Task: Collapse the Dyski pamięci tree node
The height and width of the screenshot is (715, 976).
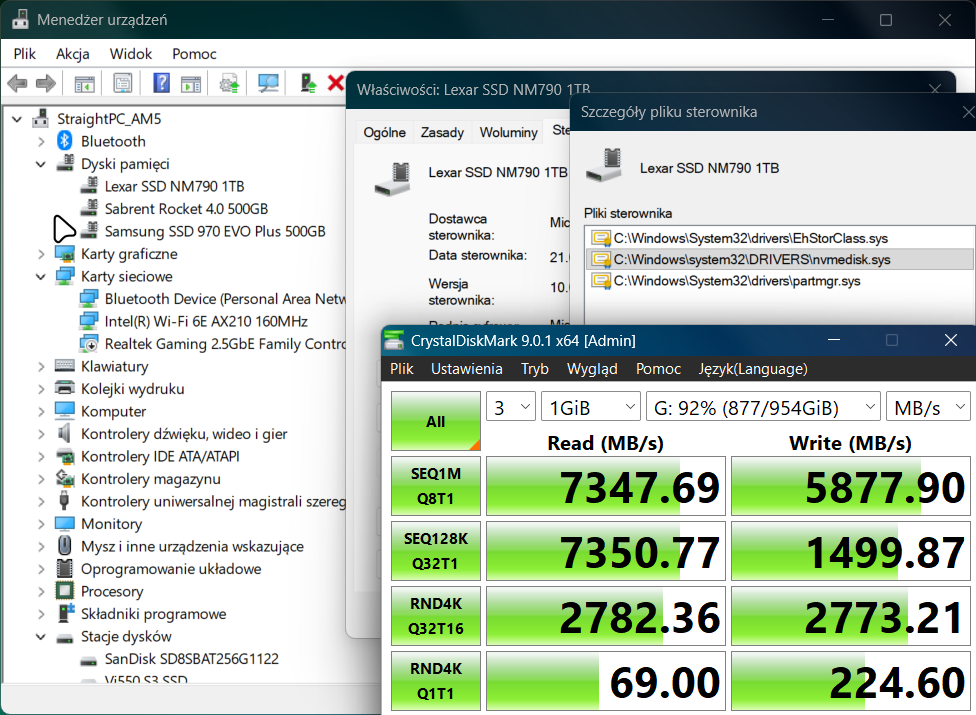Action: click(41, 164)
